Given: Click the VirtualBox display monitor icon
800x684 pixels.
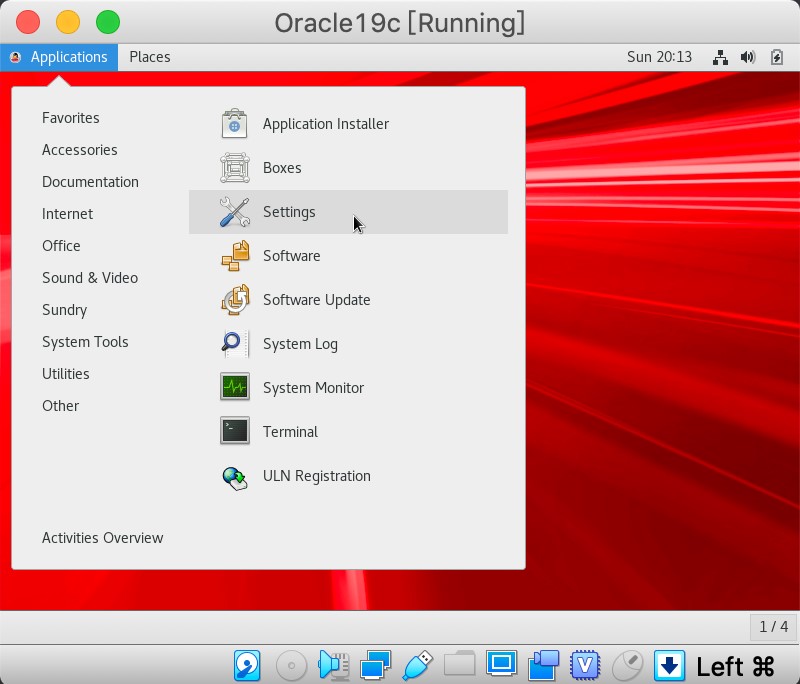Looking at the screenshot, I should pyautogui.click(x=502, y=663).
